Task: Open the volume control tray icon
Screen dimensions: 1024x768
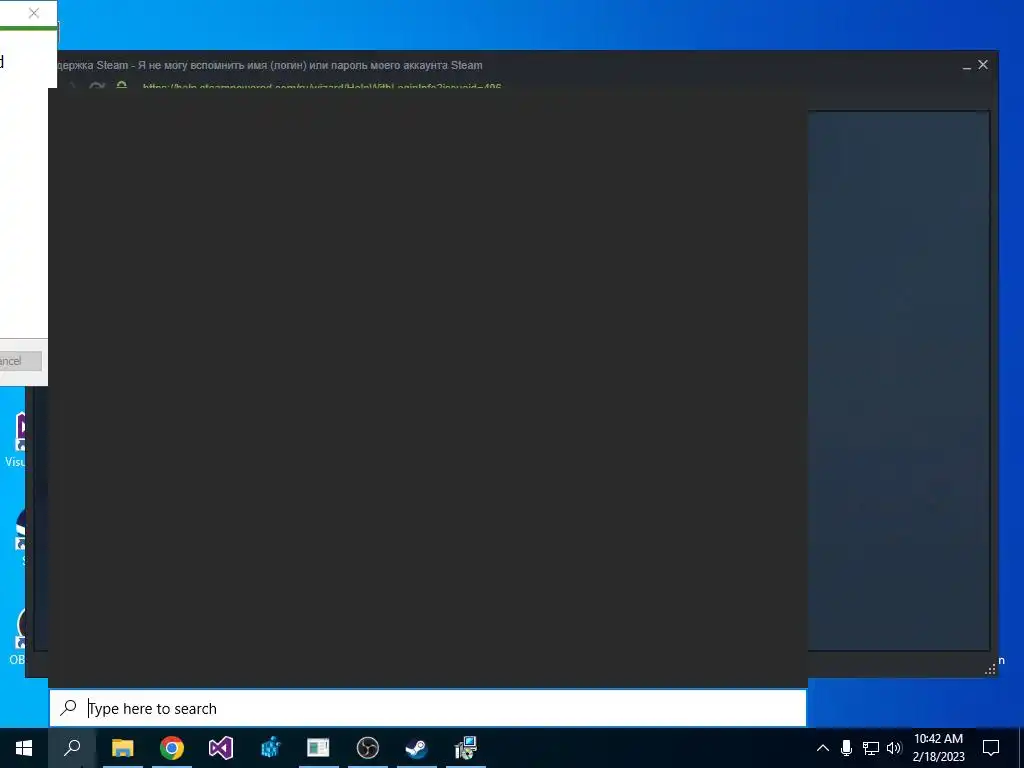Action: (894, 748)
